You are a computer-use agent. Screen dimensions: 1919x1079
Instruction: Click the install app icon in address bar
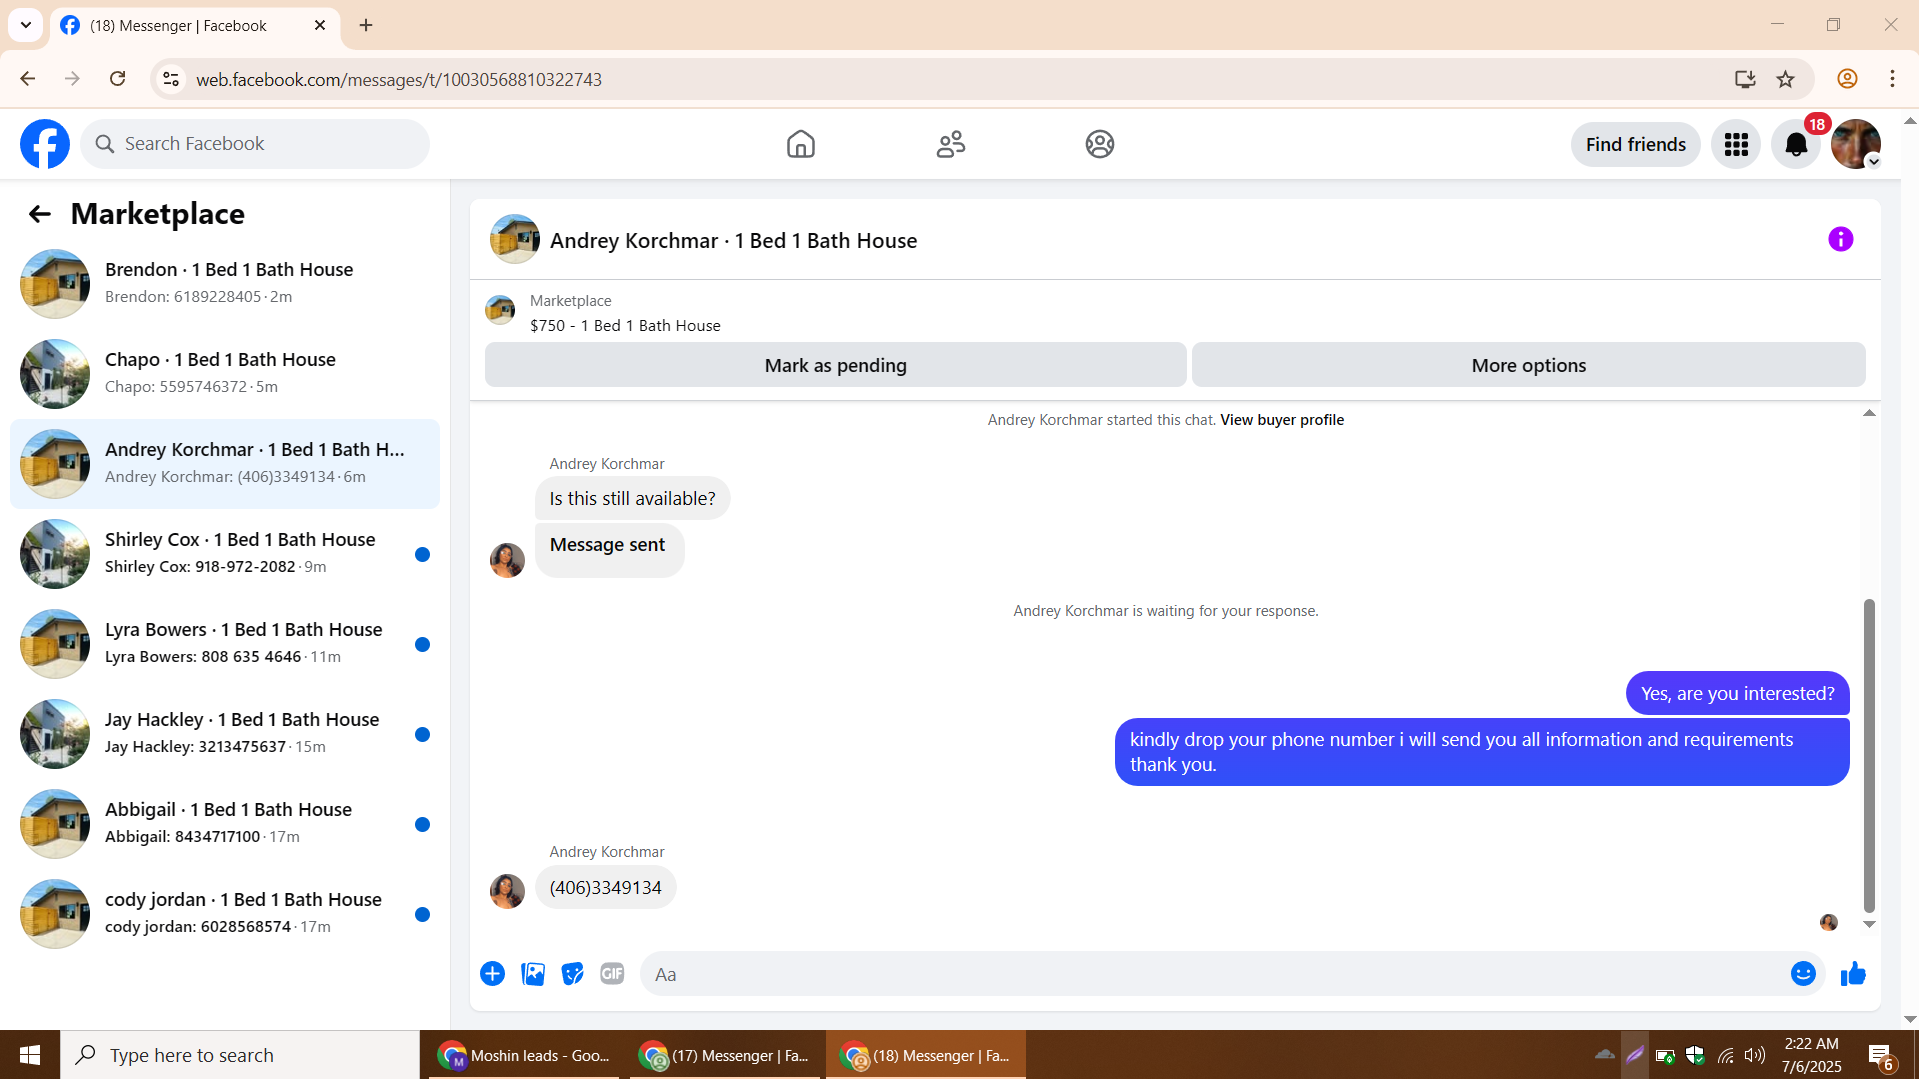pyautogui.click(x=1745, y=79)
